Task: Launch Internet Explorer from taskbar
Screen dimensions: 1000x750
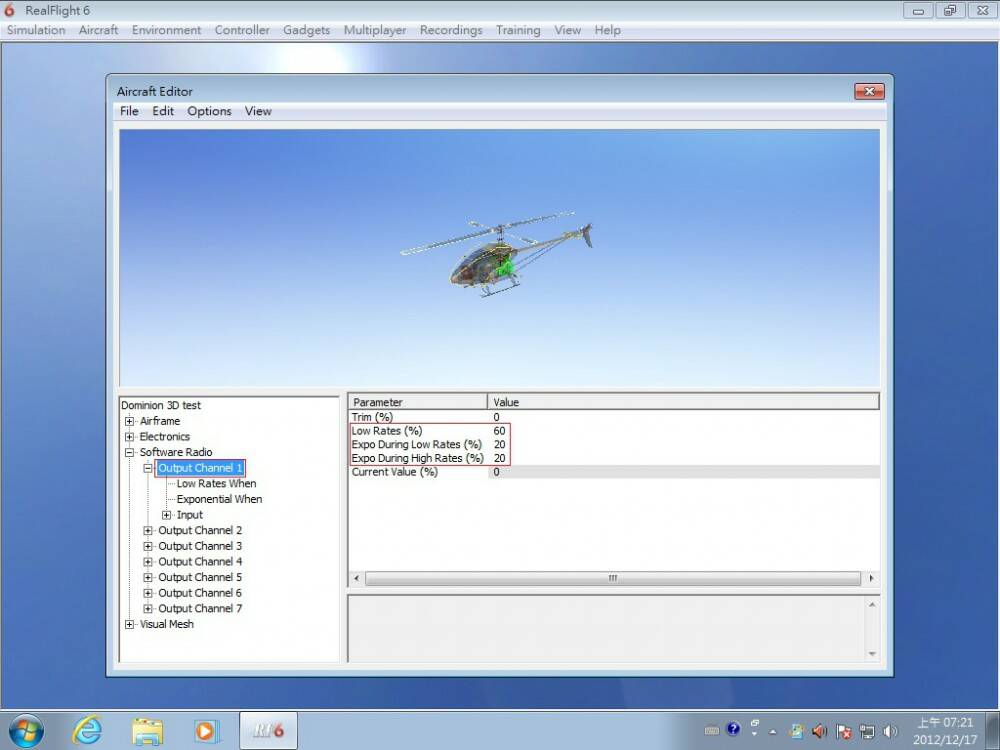Action: [x=87, y=731]
